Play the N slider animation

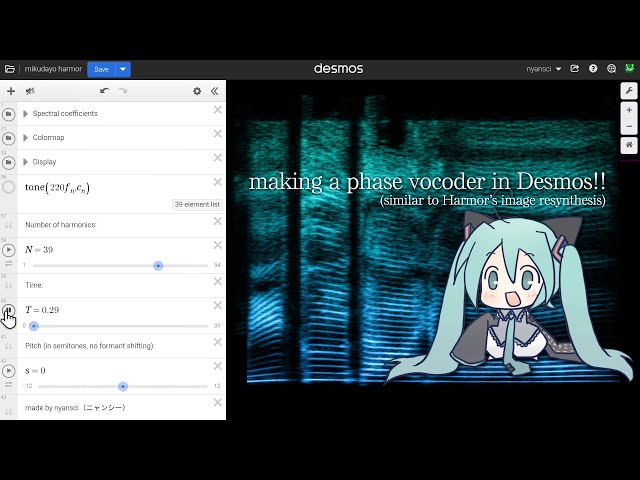pyautogui.click(x=9, y=250)
